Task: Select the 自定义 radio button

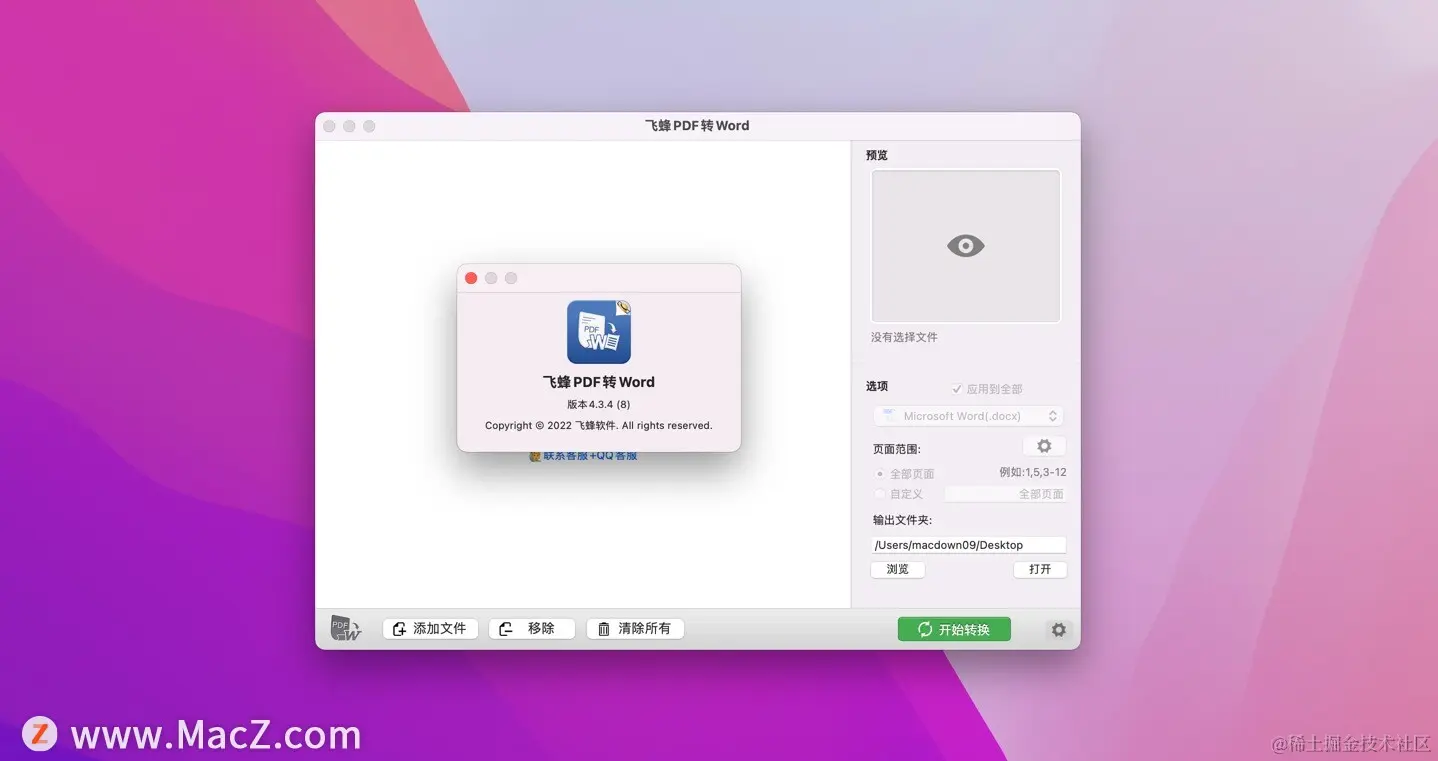Action: tap(880, 494)
